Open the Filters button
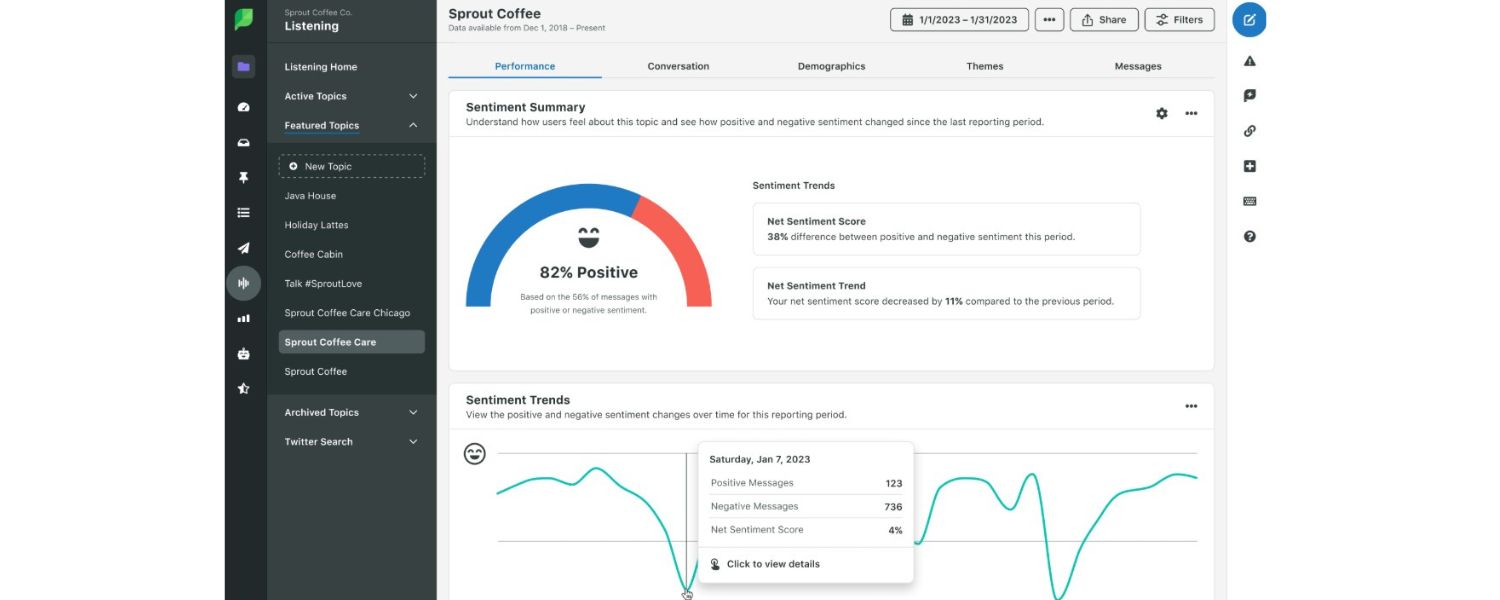 [x=1179, y=20]
